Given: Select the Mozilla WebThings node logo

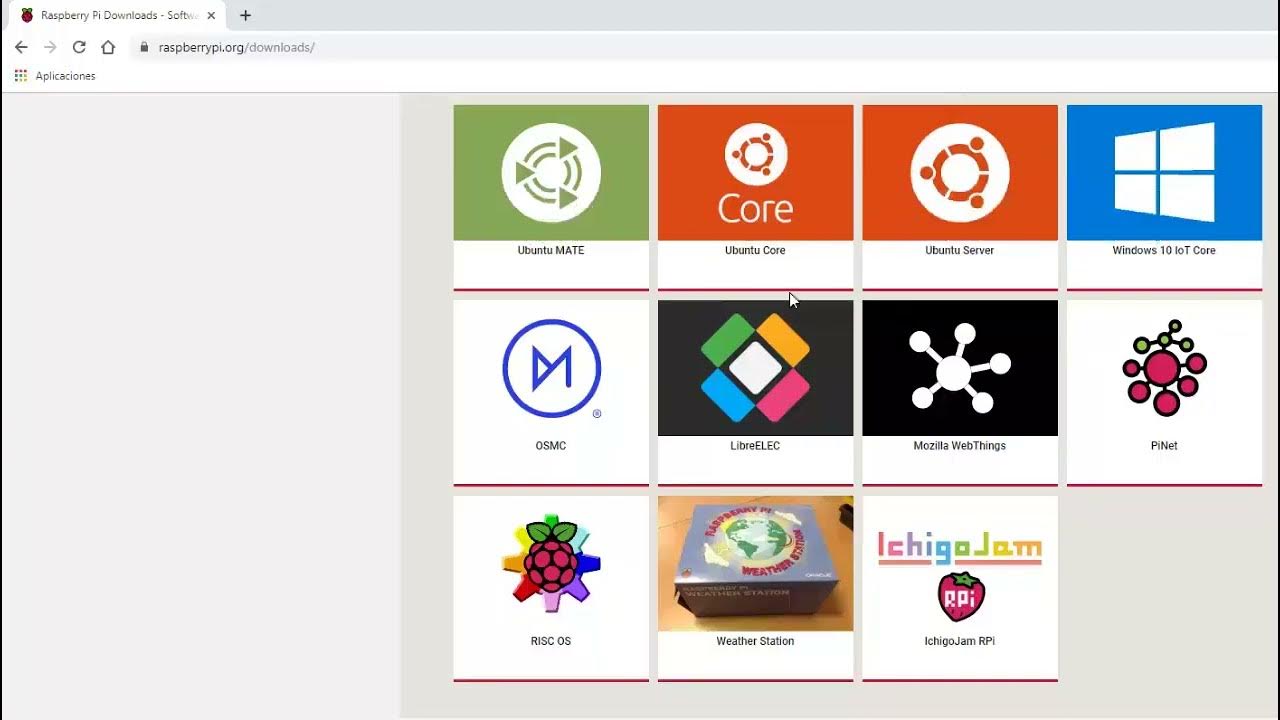Looking at the screenshot, I should pyautogui.click(x=960, y=368).
